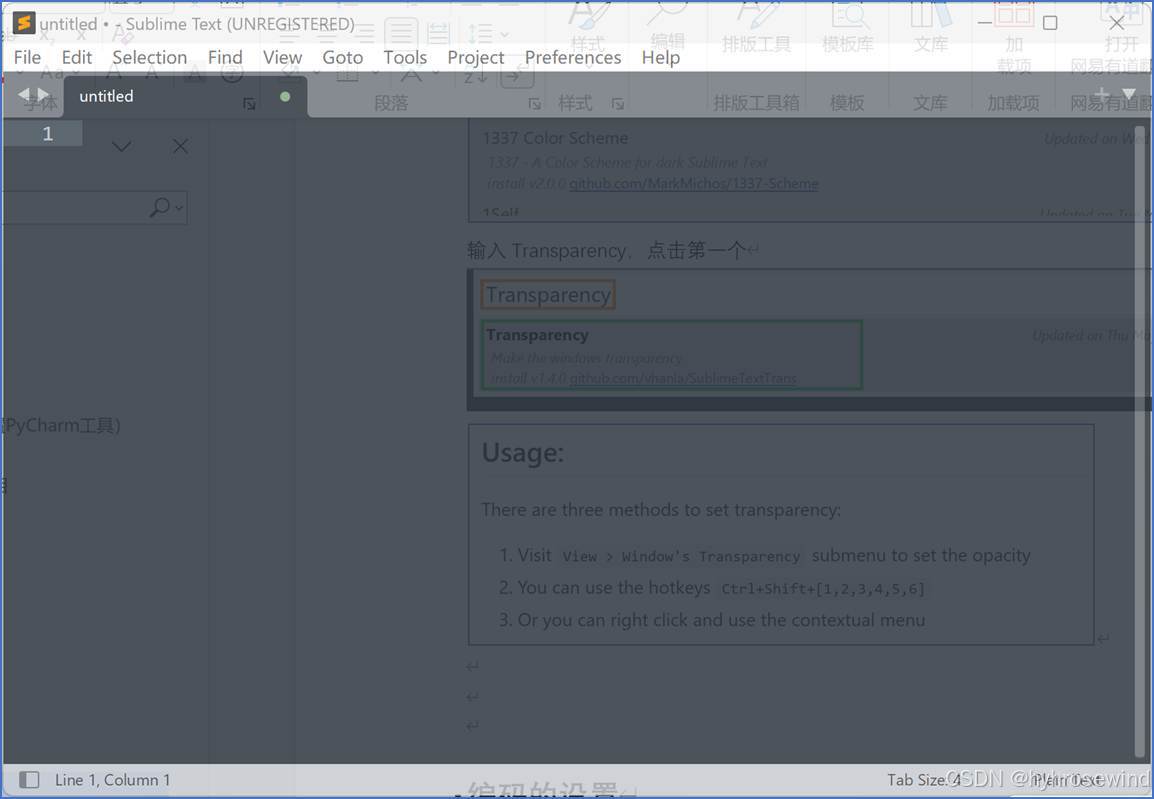Open the Goto menu
1154x799 pixels.
click(x=342, y=57)
